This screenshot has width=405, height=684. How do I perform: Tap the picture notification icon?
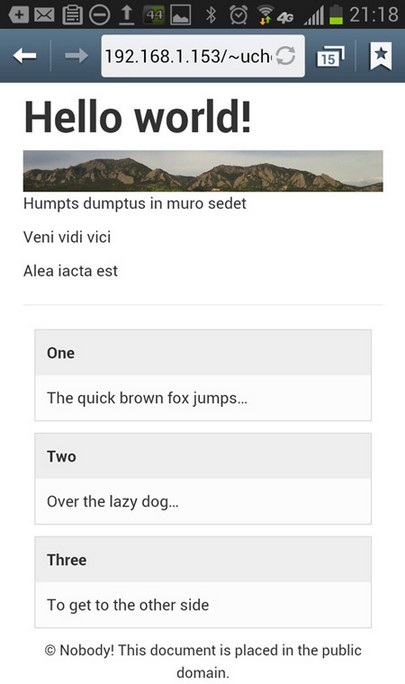pyautogui.click(x=180, y=15)
